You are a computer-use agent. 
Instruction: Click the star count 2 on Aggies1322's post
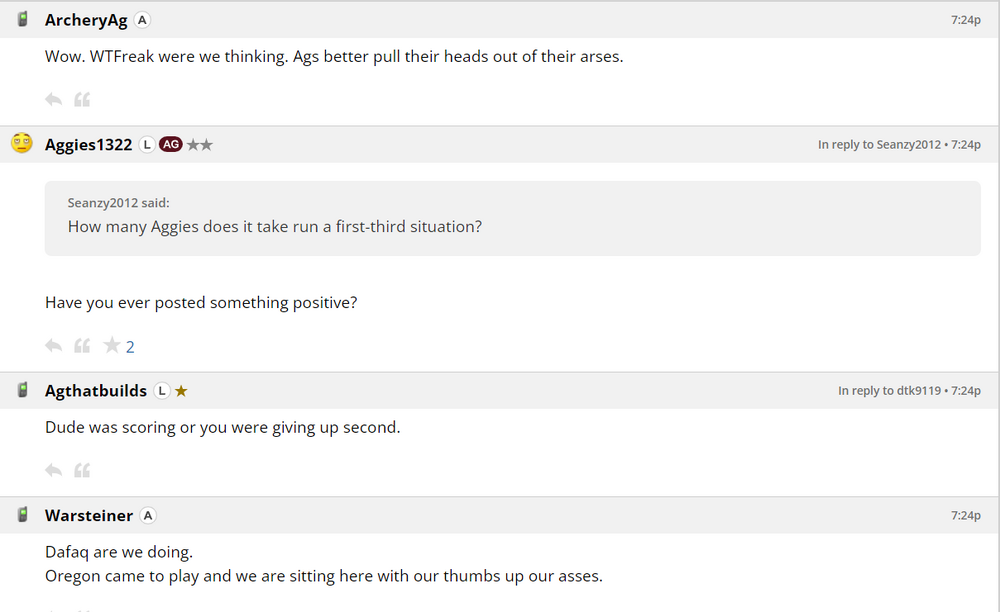(130, 347)
